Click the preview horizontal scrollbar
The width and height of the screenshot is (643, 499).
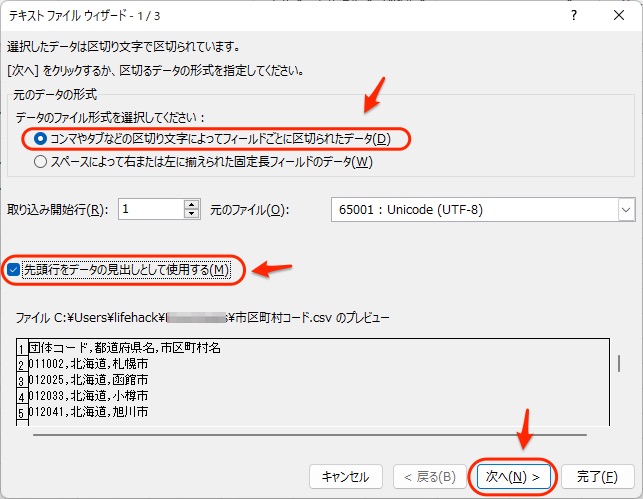(310, 435)
